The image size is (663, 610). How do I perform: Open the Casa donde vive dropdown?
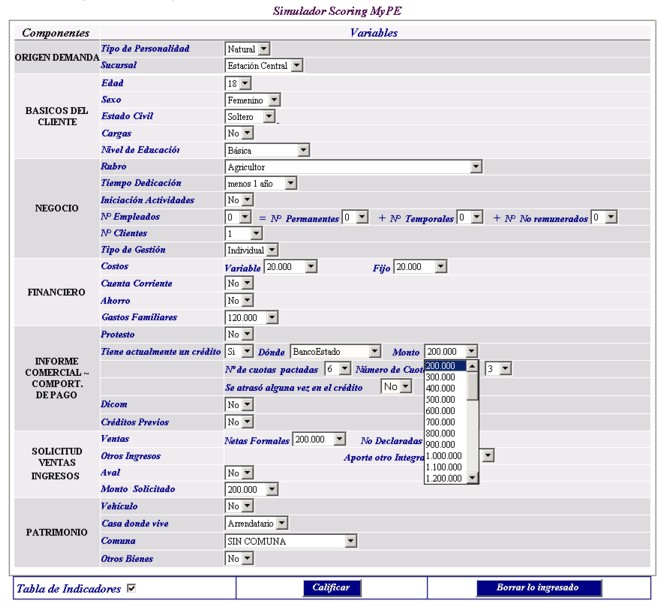click(256, 523)
